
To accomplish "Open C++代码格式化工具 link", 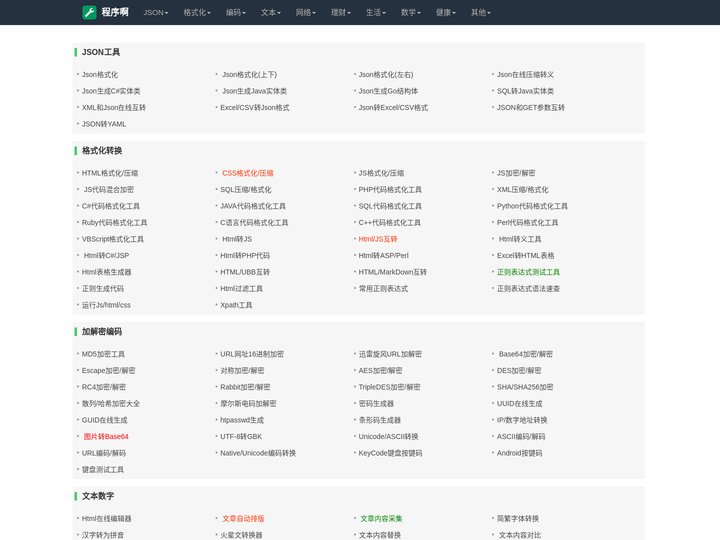I will pos(389,223).
